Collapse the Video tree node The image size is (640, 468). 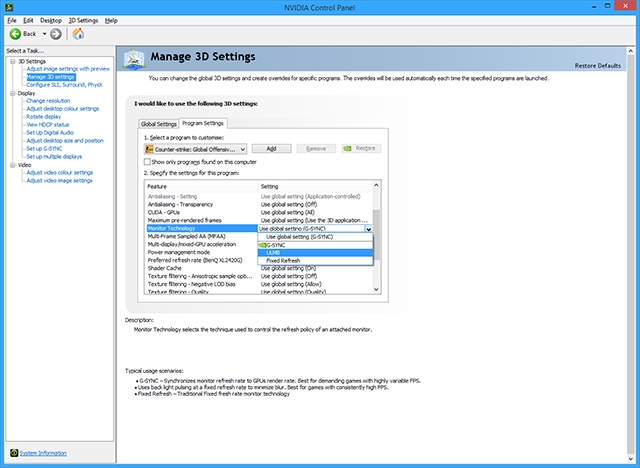pyautogui.click(x=10, y=165)
